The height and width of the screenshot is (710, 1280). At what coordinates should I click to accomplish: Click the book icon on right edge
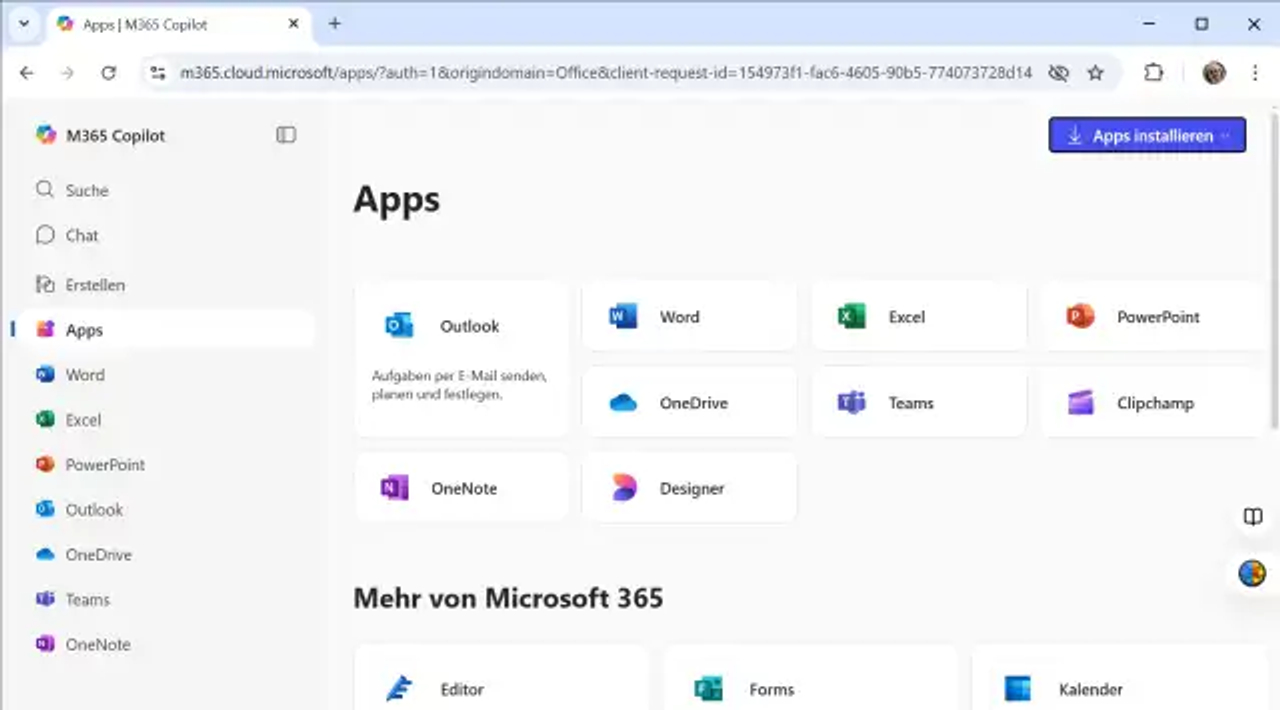click(x=1253, y=517)
